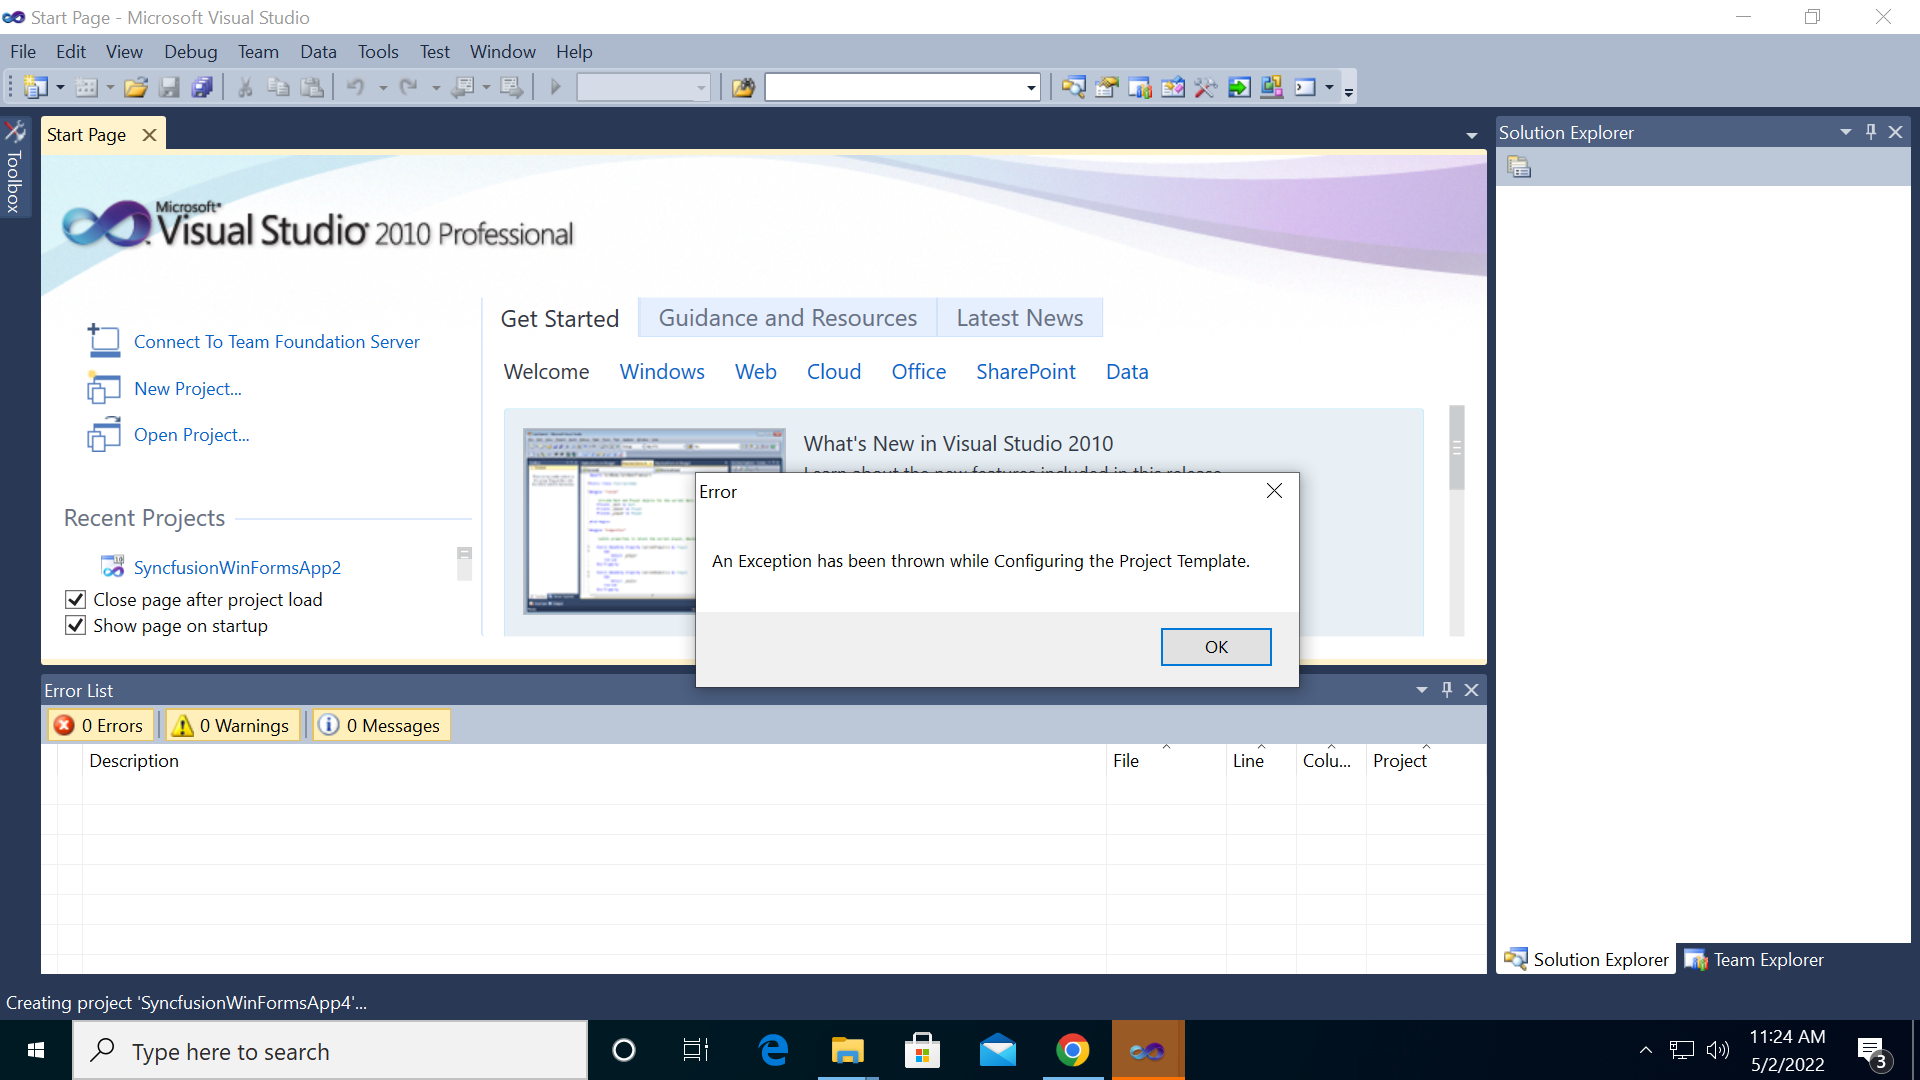
Task: Open the Solution Configurations combo box
Action: (643, 88)
